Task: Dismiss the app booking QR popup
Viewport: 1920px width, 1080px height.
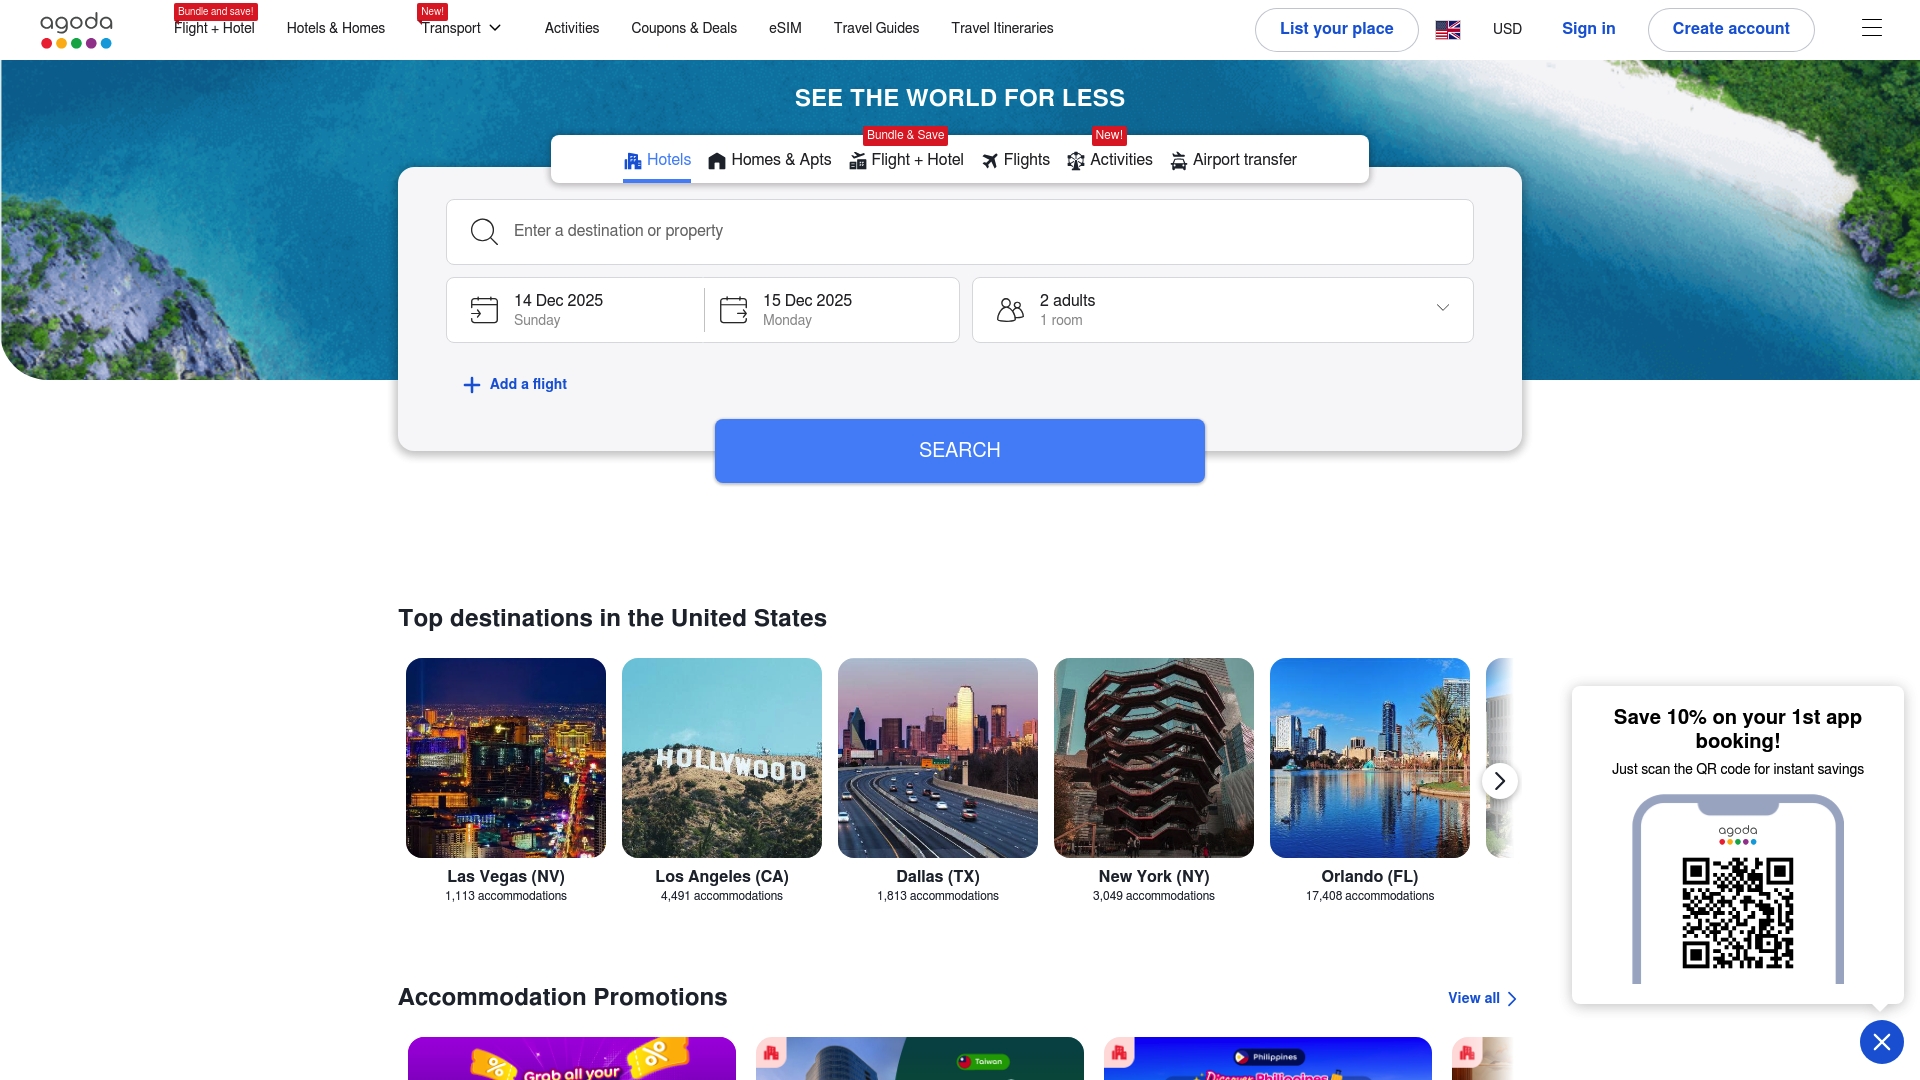Action: point(1882,1041)
